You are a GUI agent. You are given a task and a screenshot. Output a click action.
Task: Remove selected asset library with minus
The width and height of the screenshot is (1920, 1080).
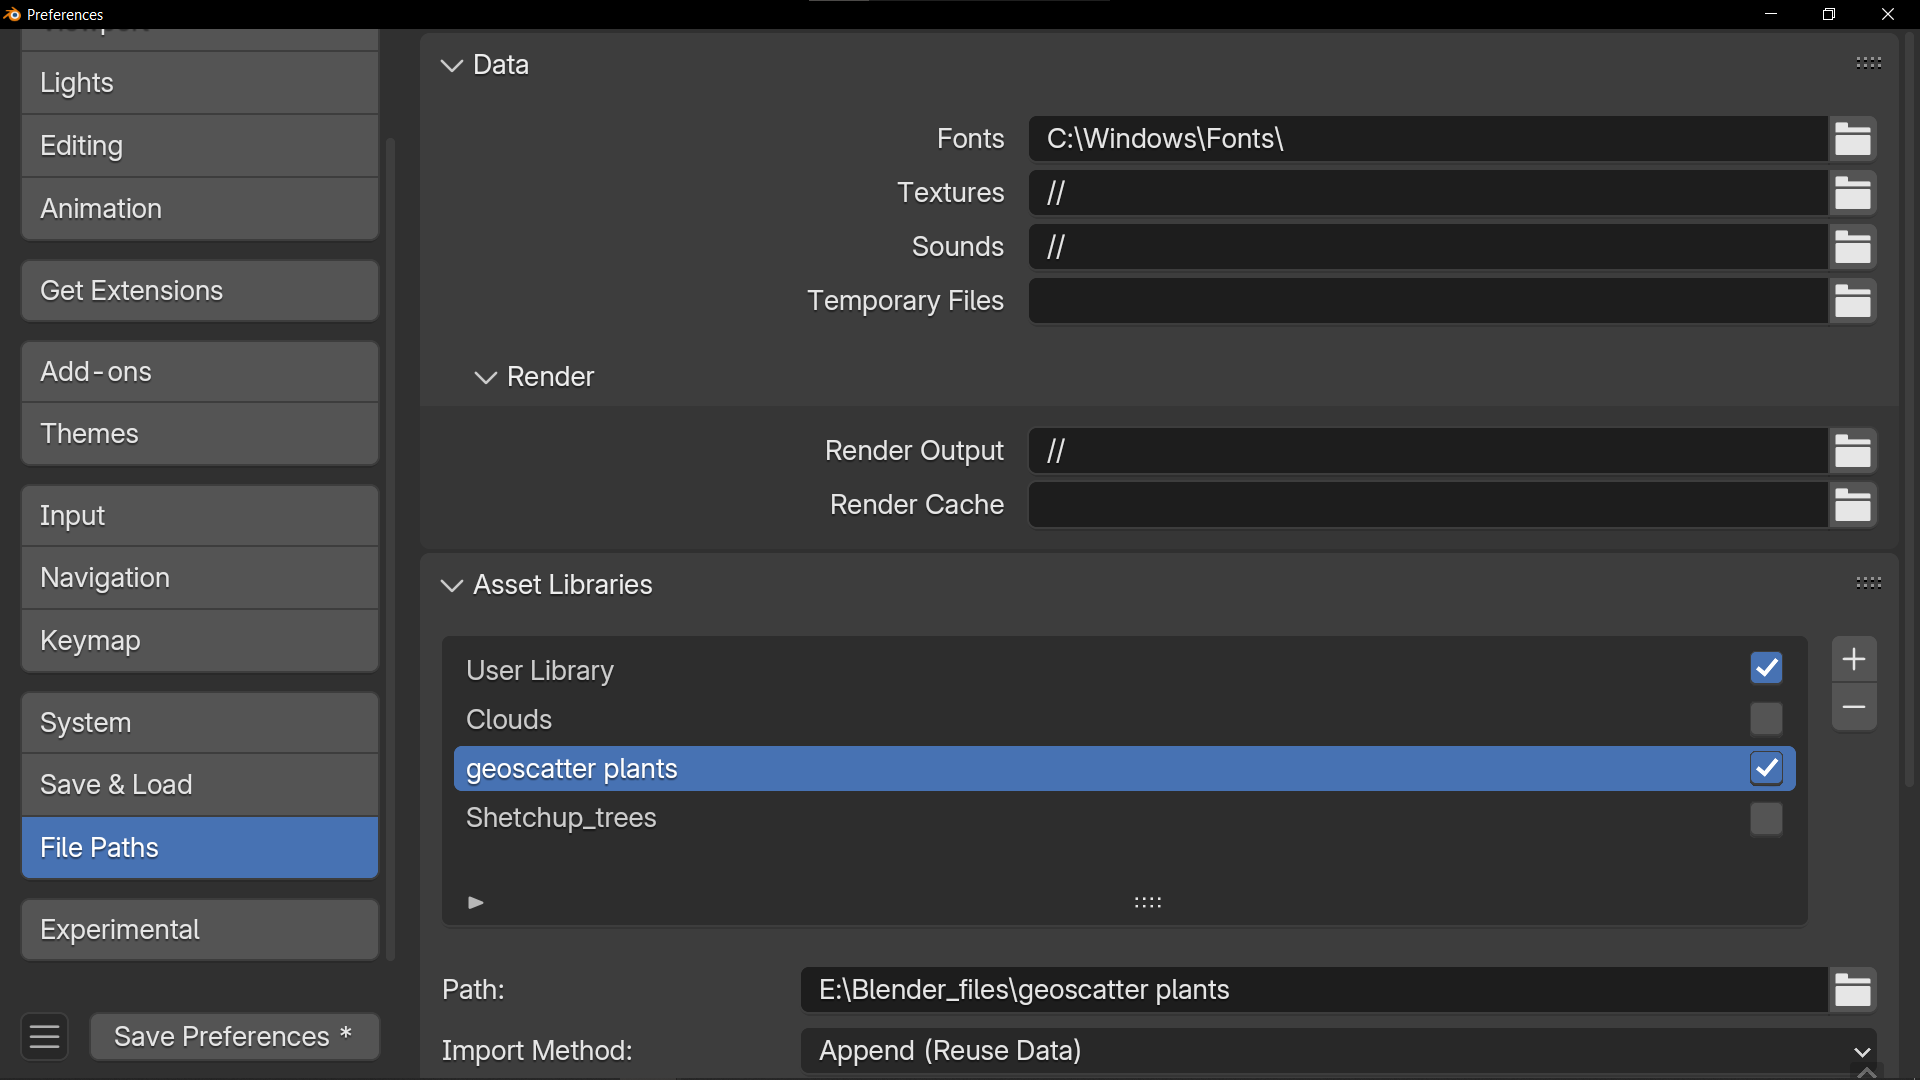pyautogui.click(x=1854, y=708)
